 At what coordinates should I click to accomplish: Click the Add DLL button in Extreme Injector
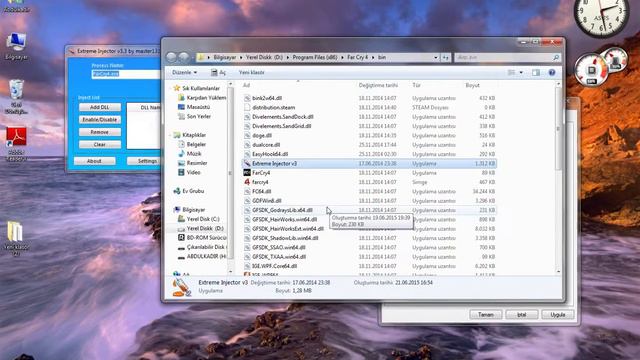(100, 107)
